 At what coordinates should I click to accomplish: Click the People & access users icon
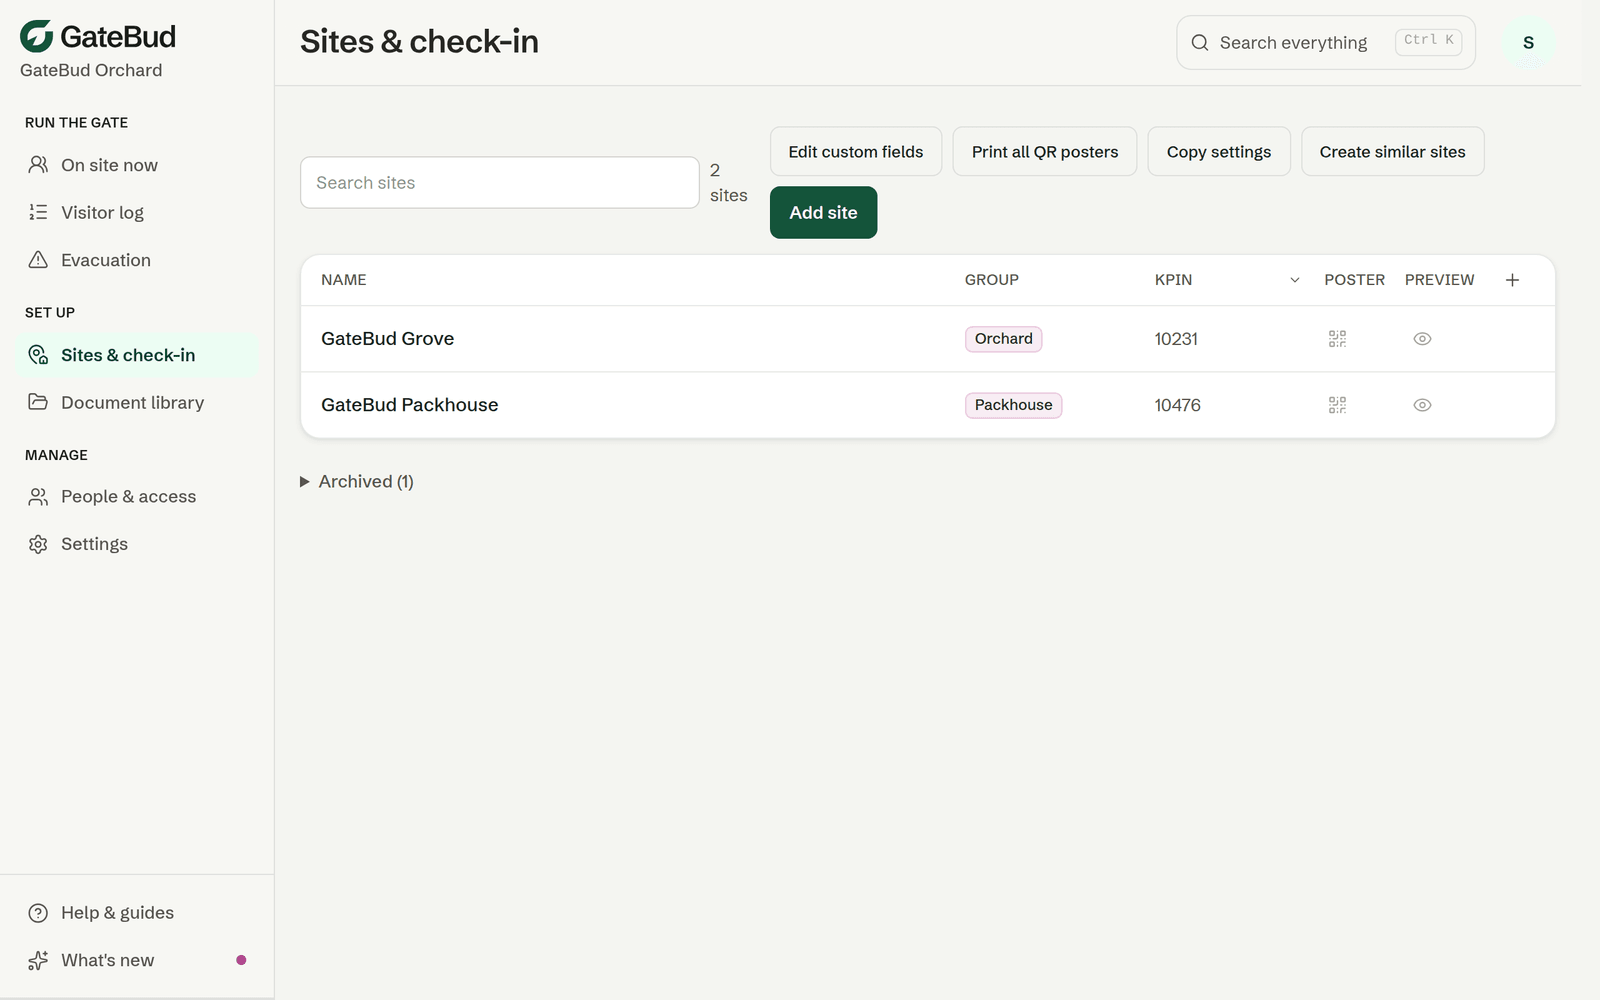[38, 497]
